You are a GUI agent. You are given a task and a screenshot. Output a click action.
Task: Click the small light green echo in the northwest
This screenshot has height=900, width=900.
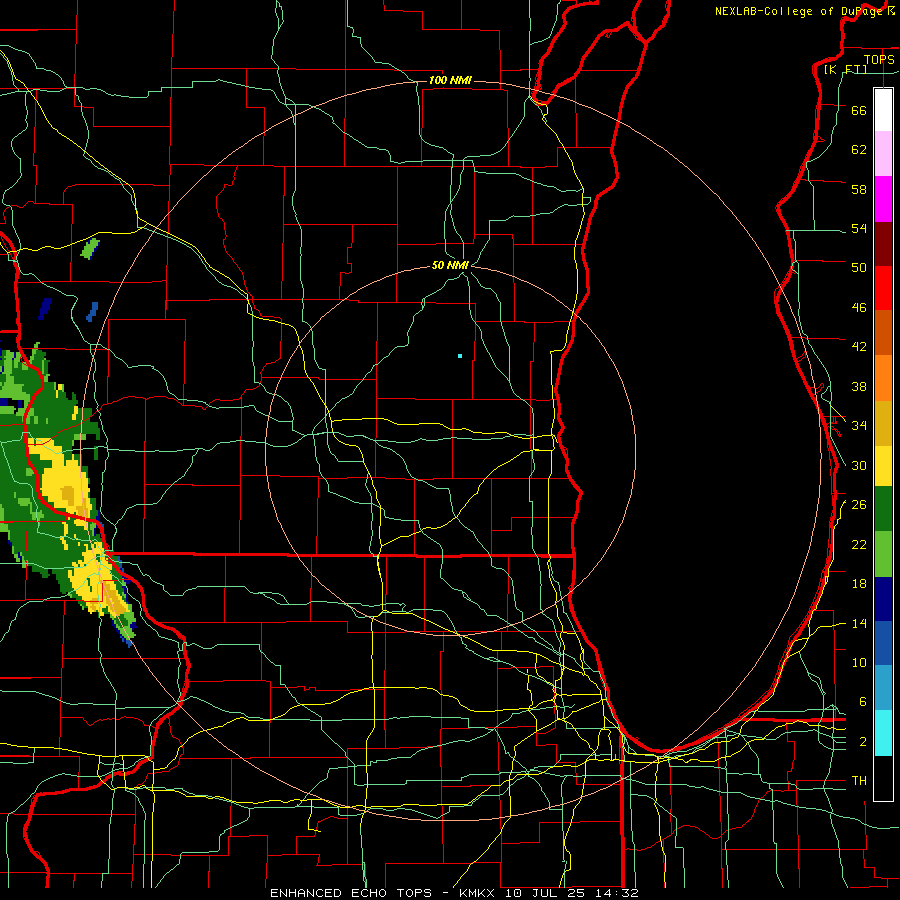coord(90,249)
